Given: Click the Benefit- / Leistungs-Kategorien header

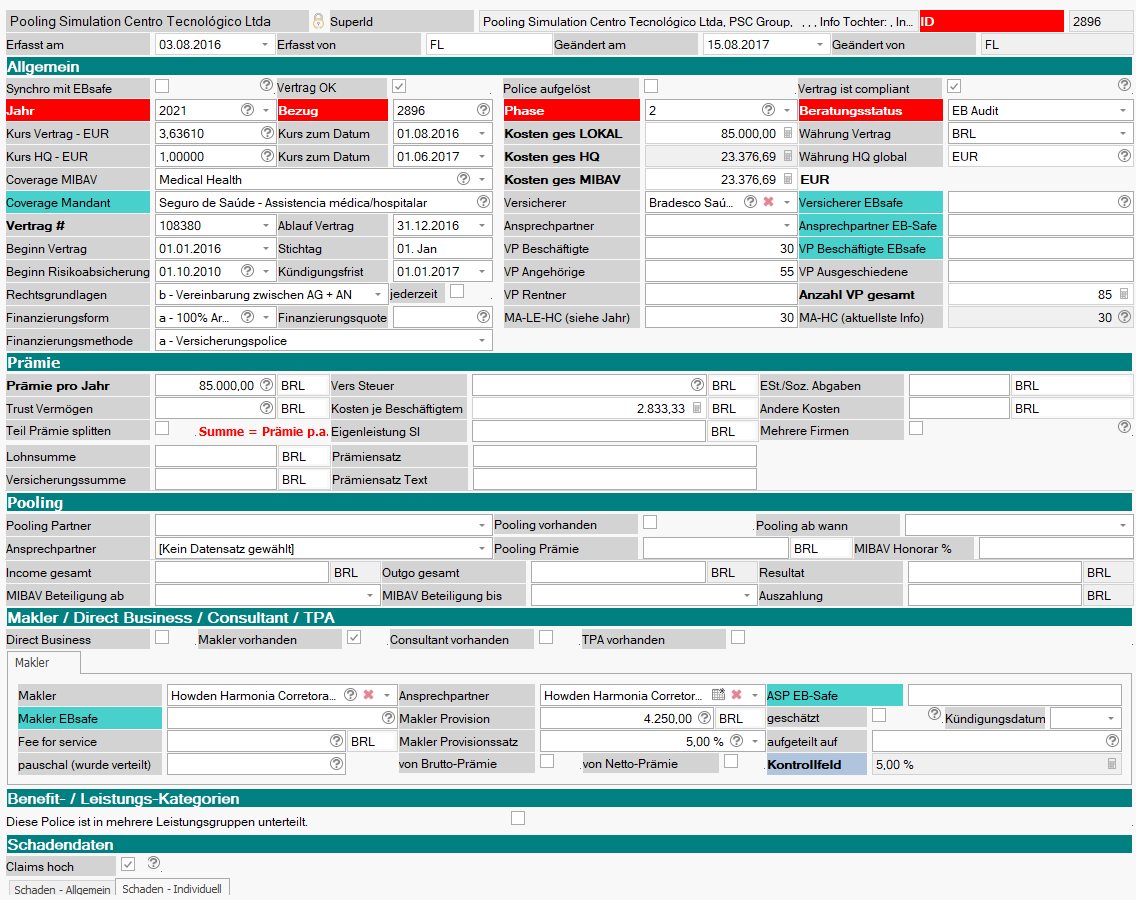Looking at the screenshot, I should [x=569, y=798].
